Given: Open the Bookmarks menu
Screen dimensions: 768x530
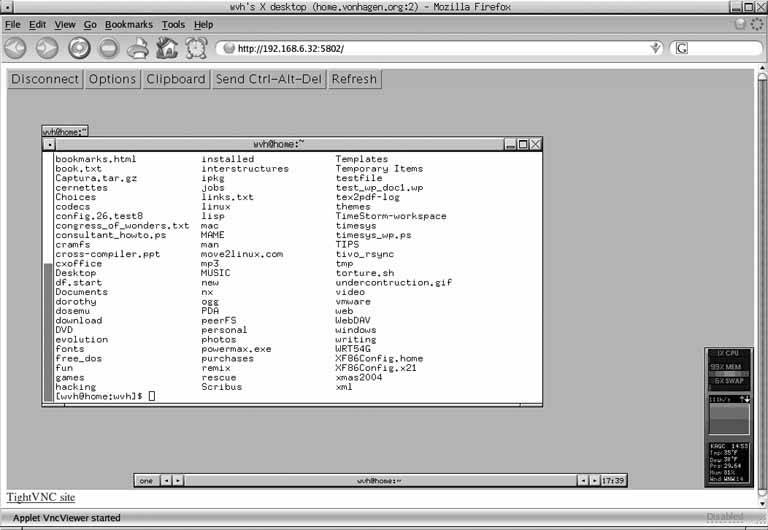Looking at the screenshot, I should click(x=129, y=24).
